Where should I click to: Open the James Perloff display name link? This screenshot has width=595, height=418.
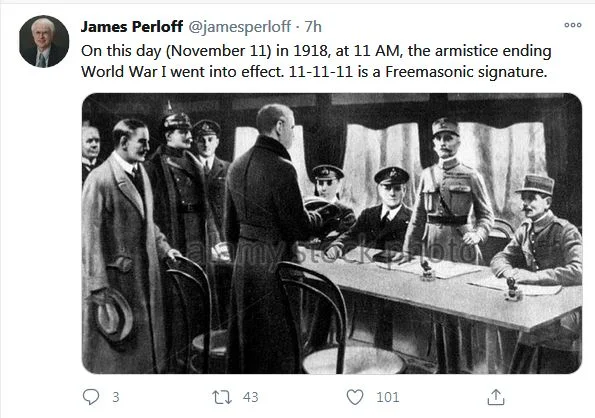point(132,27)
